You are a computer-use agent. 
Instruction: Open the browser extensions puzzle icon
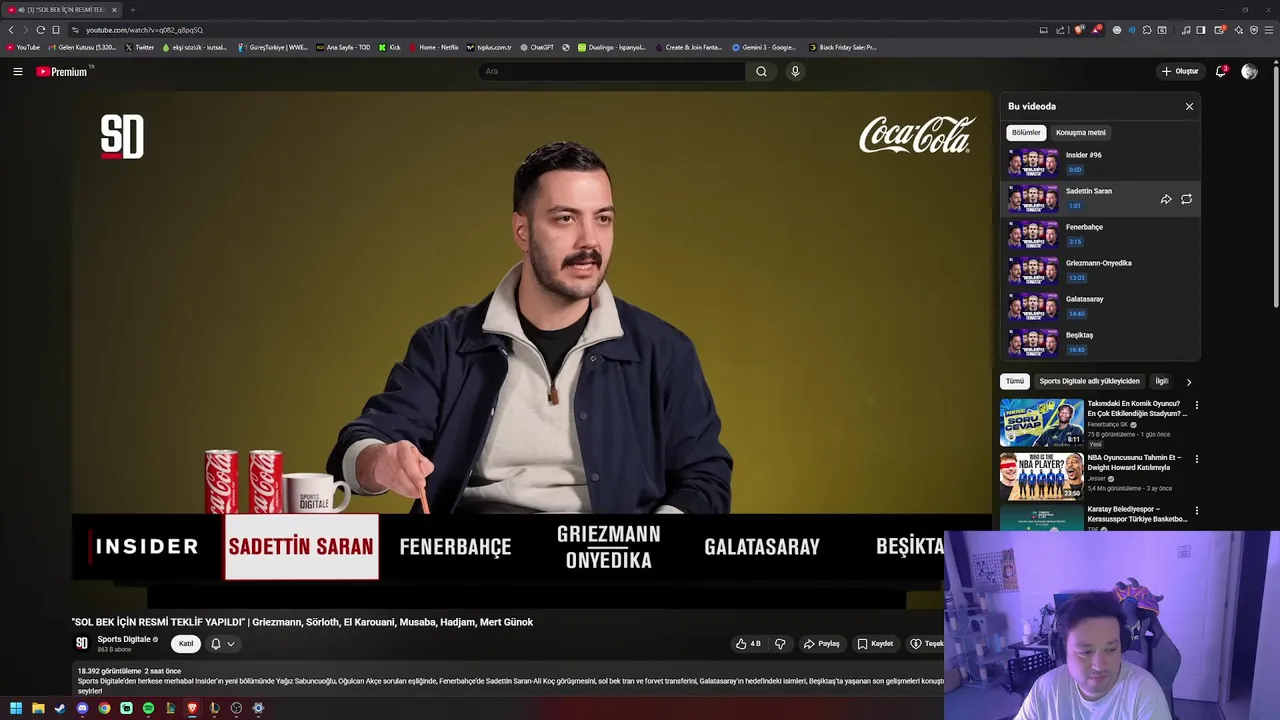tap(1147, 30)
